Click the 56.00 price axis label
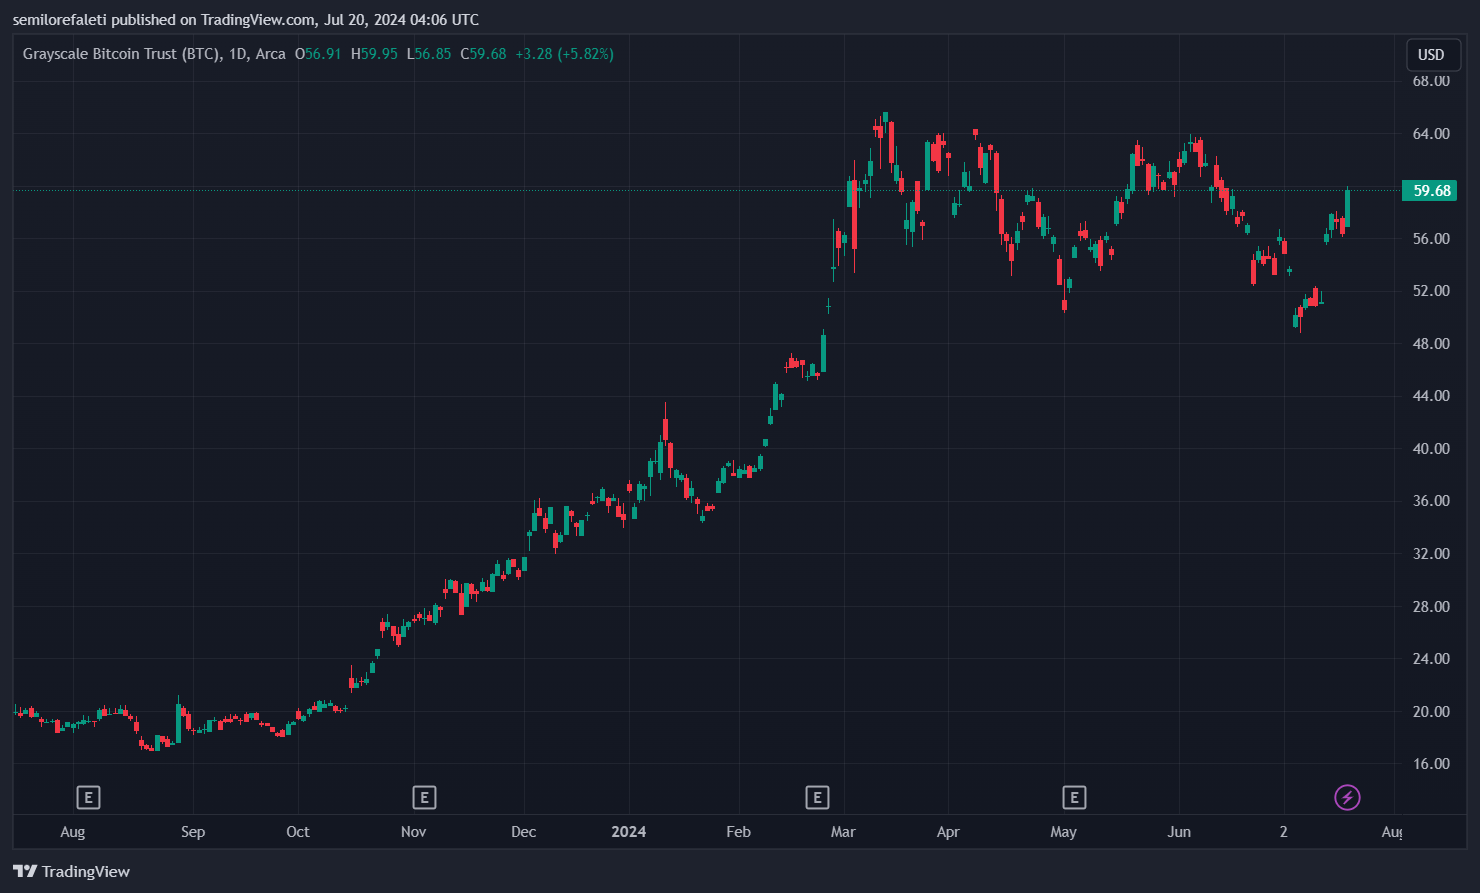 (1431, 239)
